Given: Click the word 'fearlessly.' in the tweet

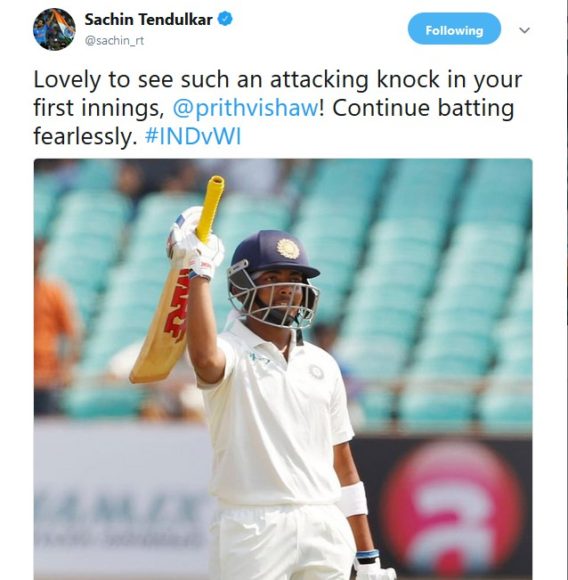Looking at the screenshot, I should [x=83, y=136].
